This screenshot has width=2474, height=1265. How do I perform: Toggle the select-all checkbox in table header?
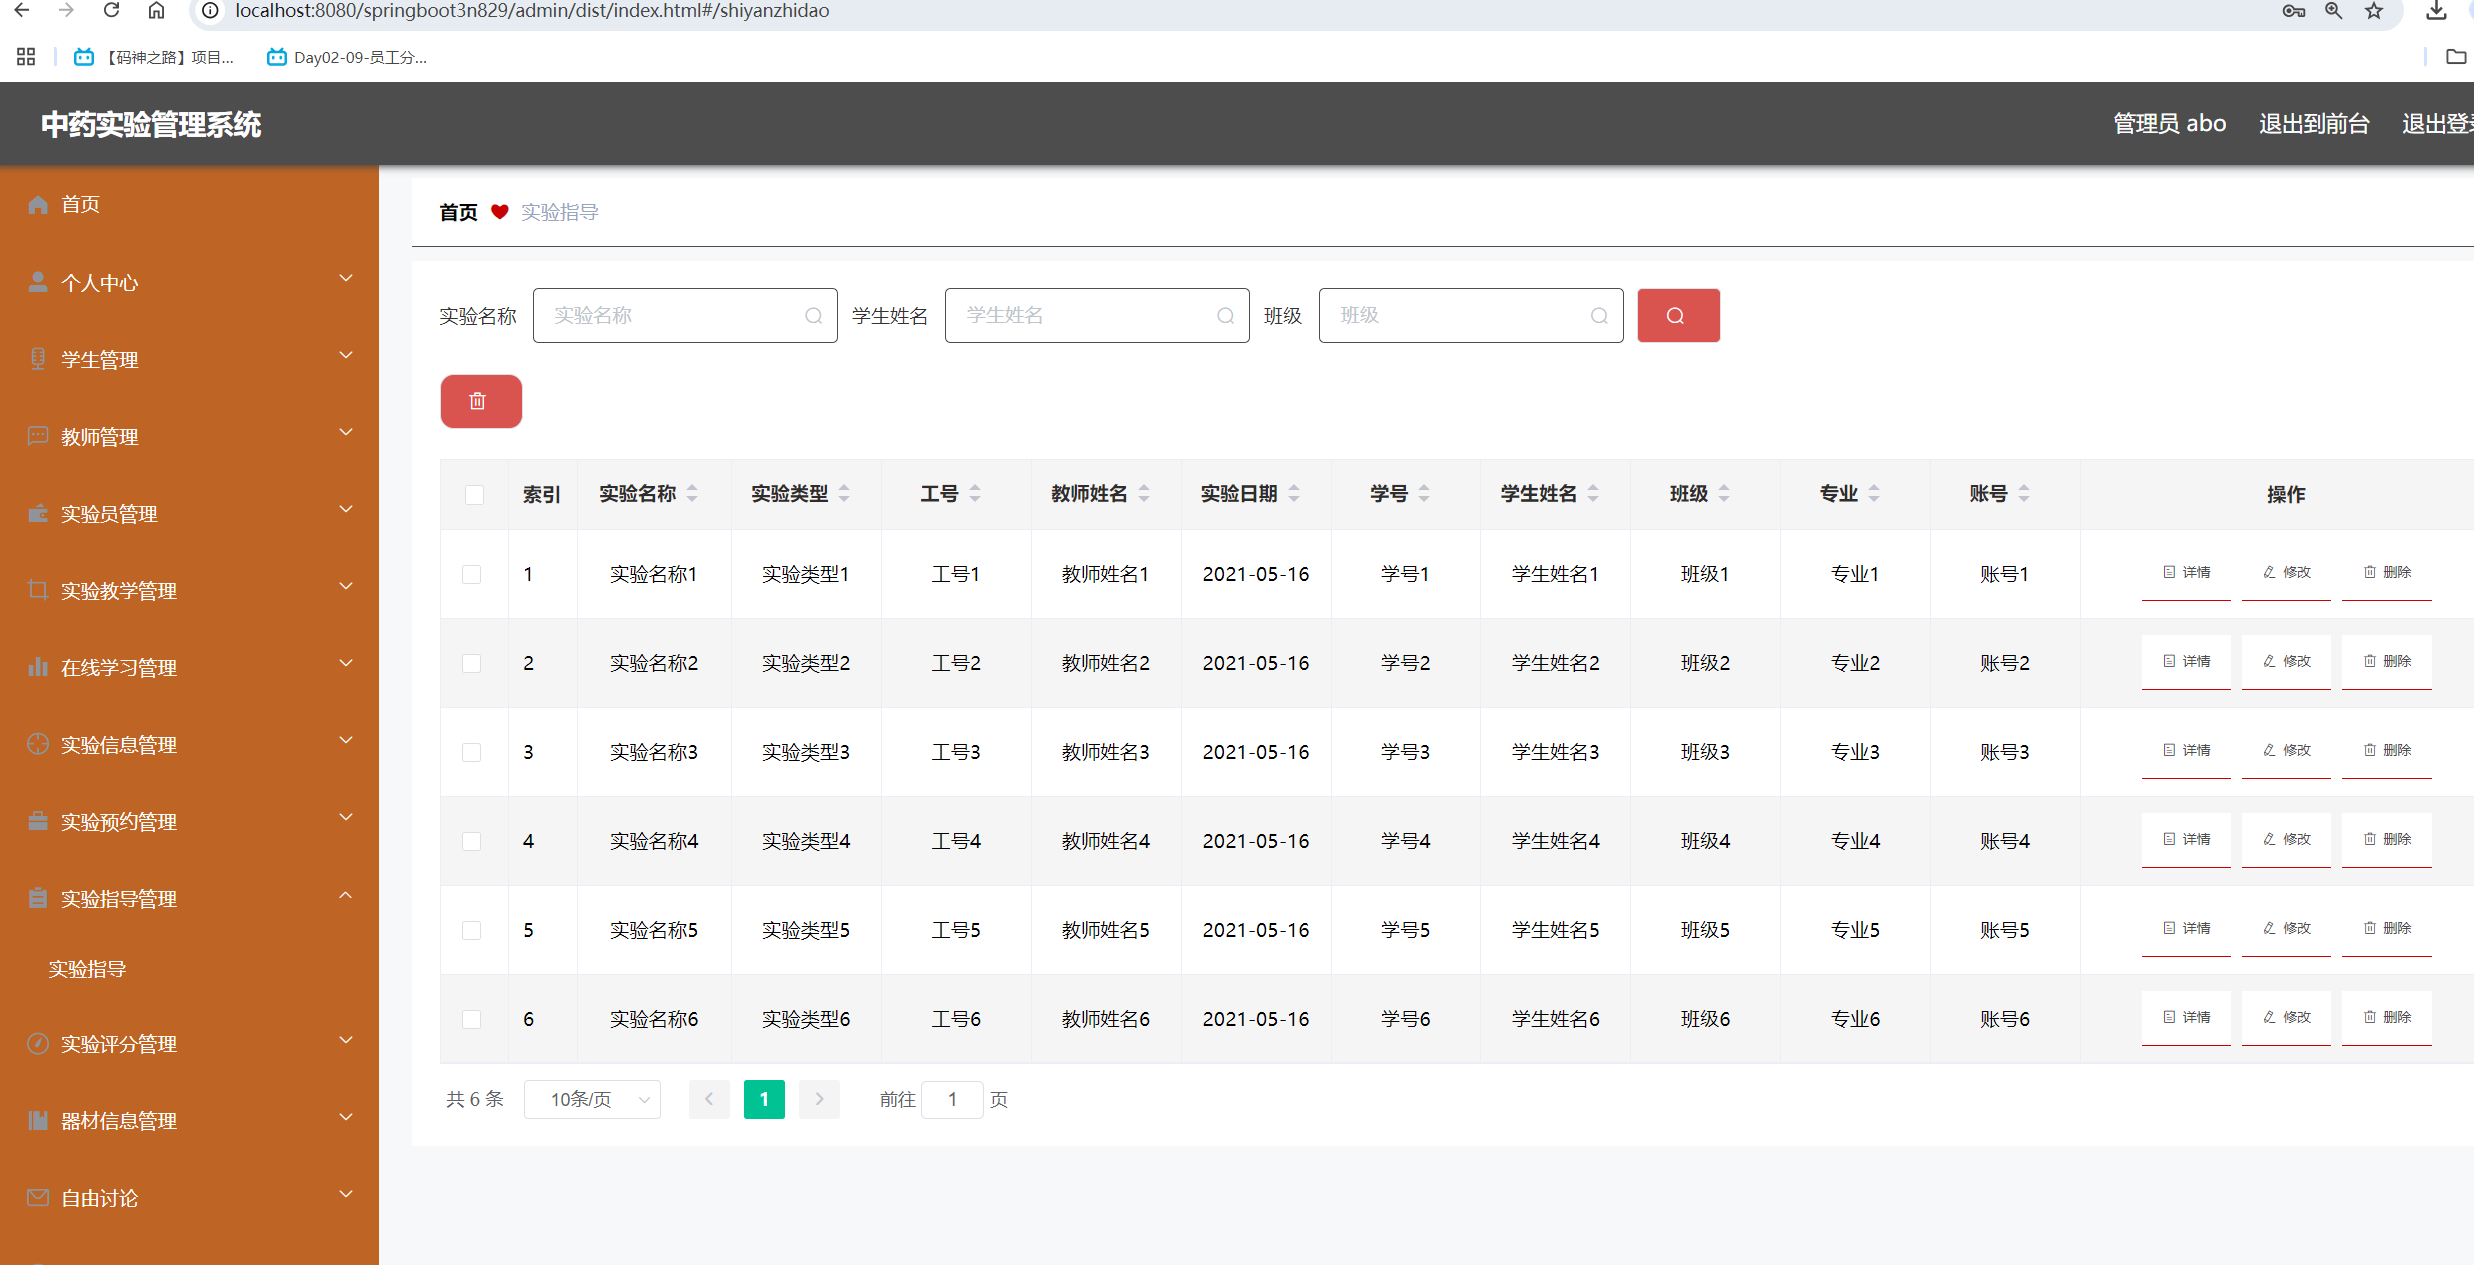click(x=474, y=494)
